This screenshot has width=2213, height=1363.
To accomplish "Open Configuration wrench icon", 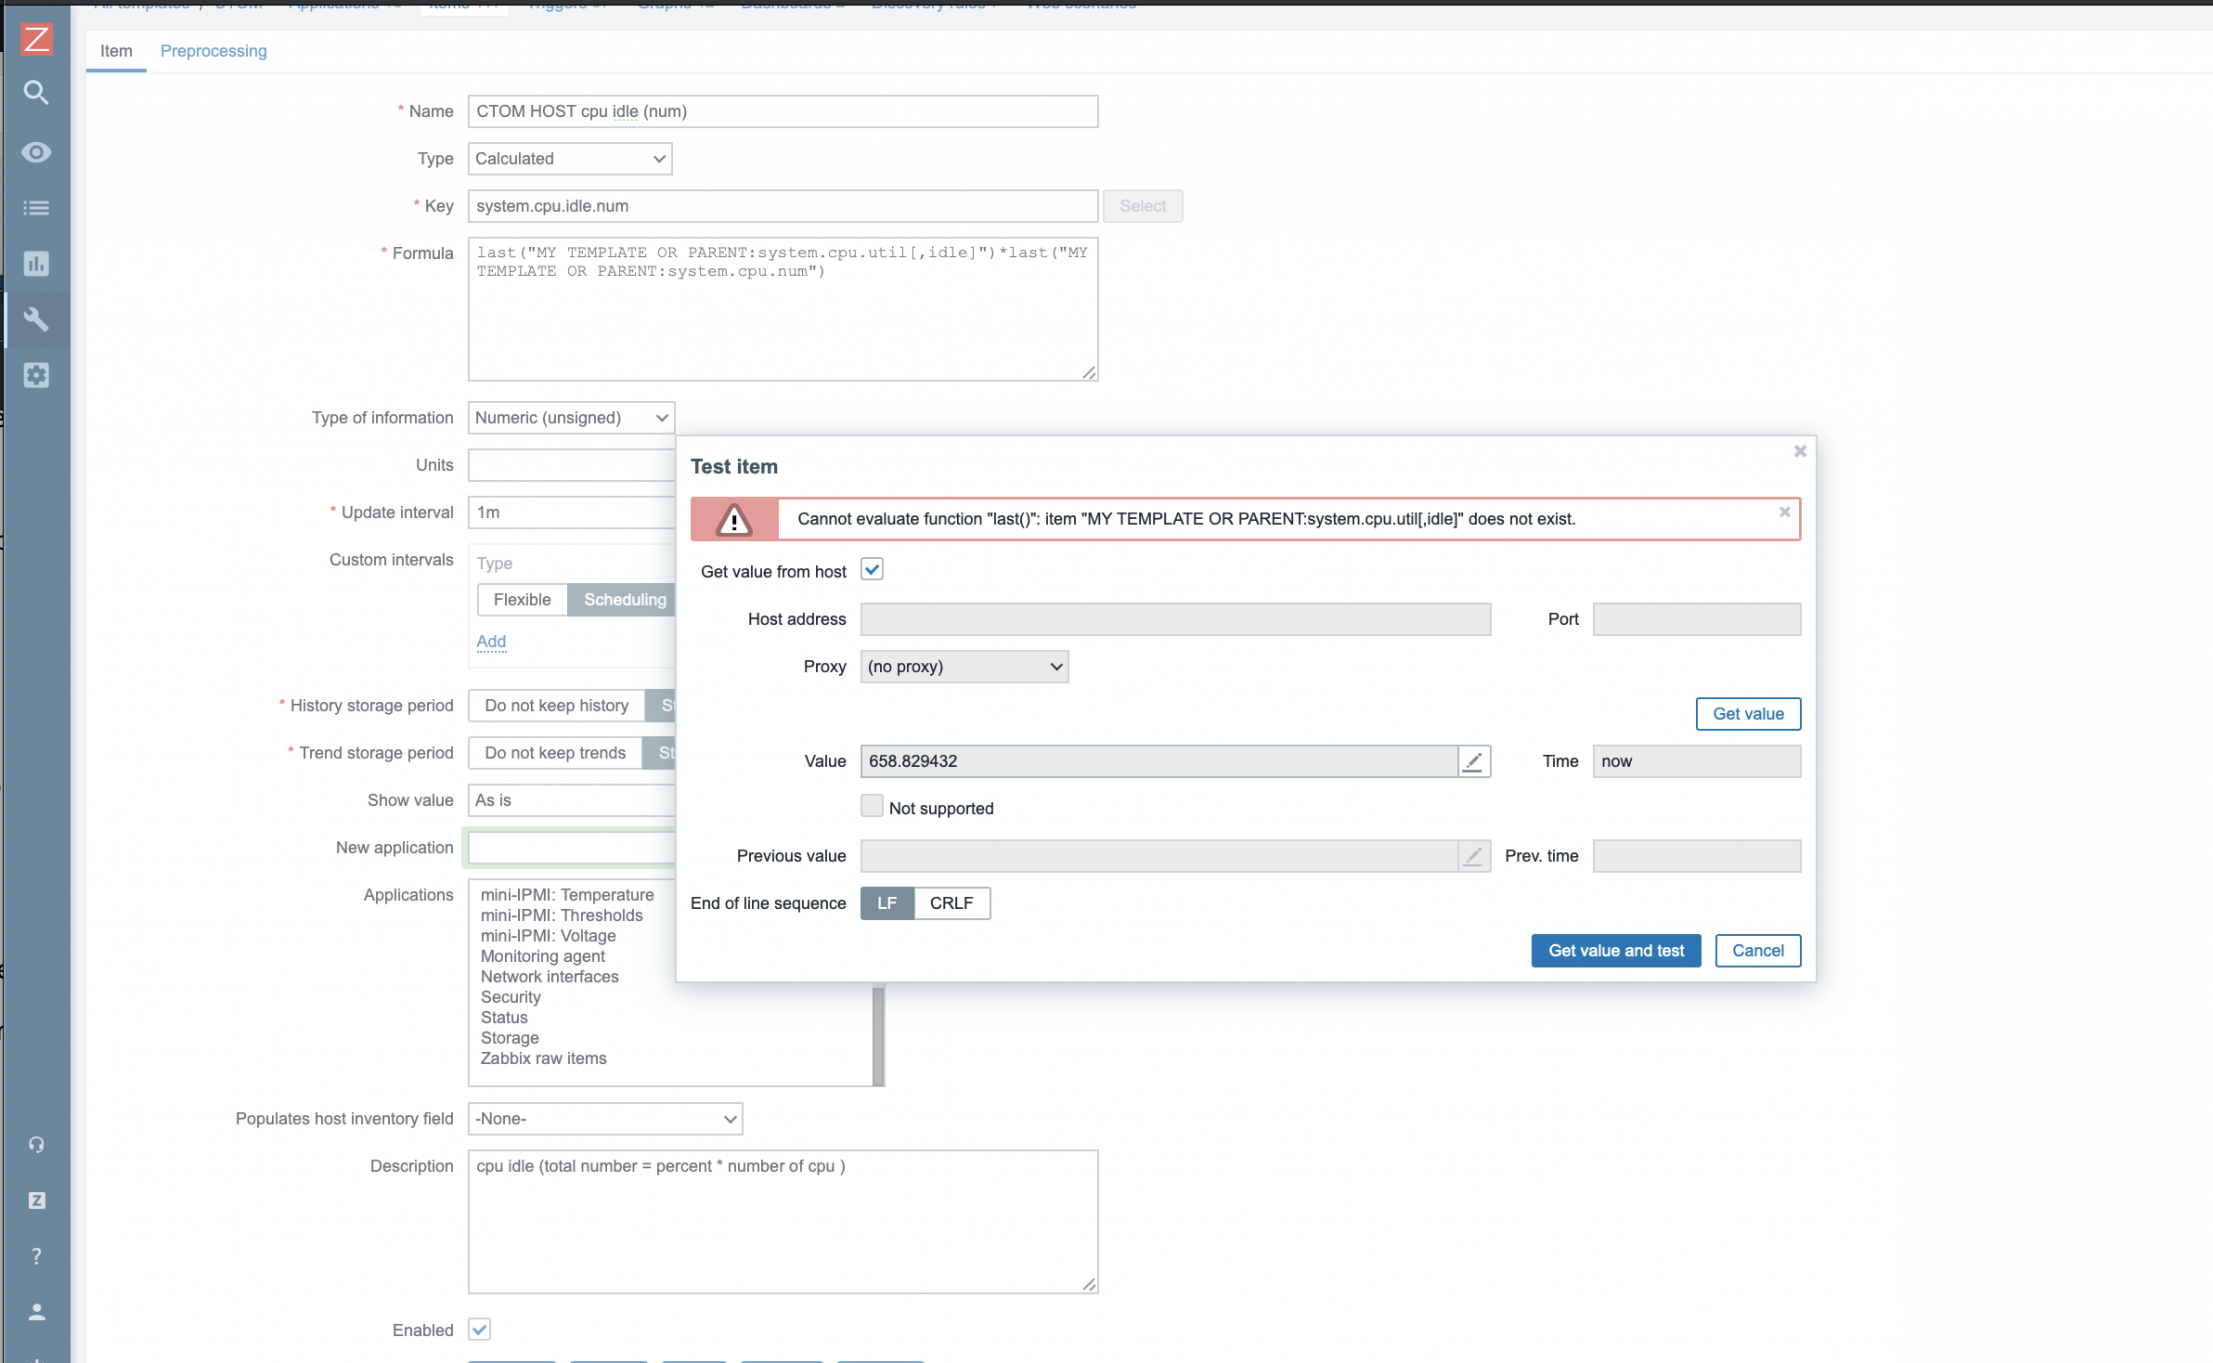I will (36, 320).
